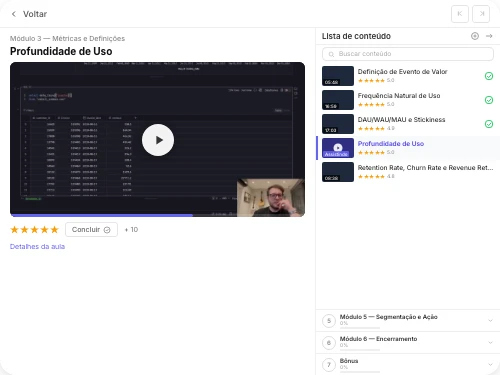Toggle completion check for Definição de Evento de Valor

tap(489, 76)
